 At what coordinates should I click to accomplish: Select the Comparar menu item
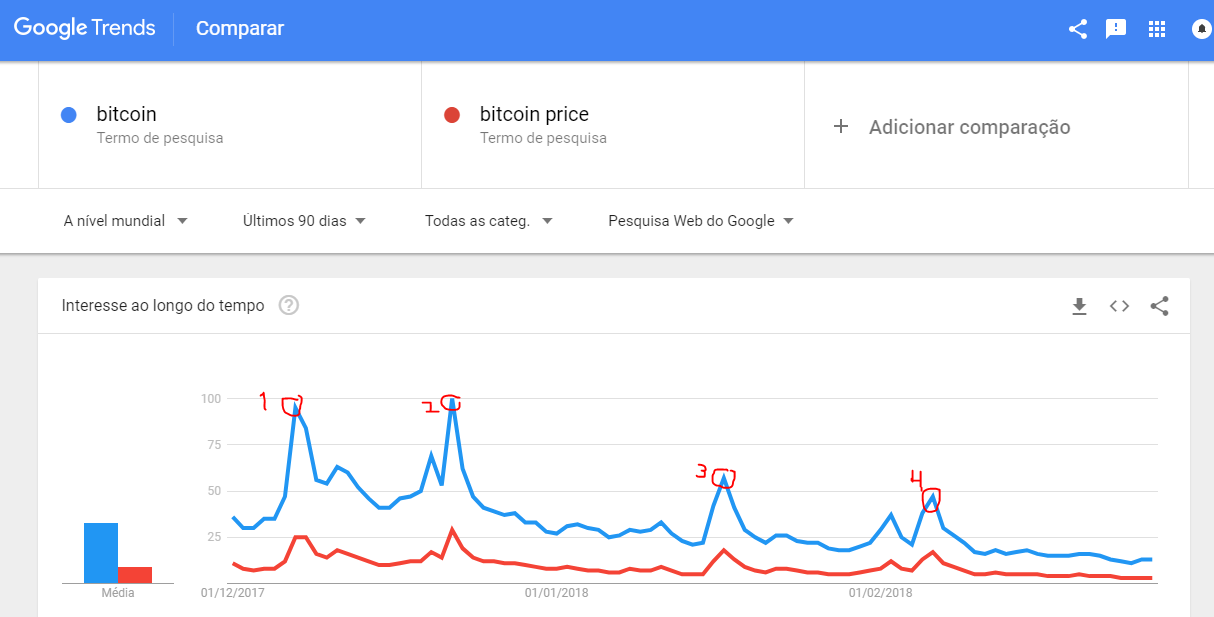coord(239,29)
